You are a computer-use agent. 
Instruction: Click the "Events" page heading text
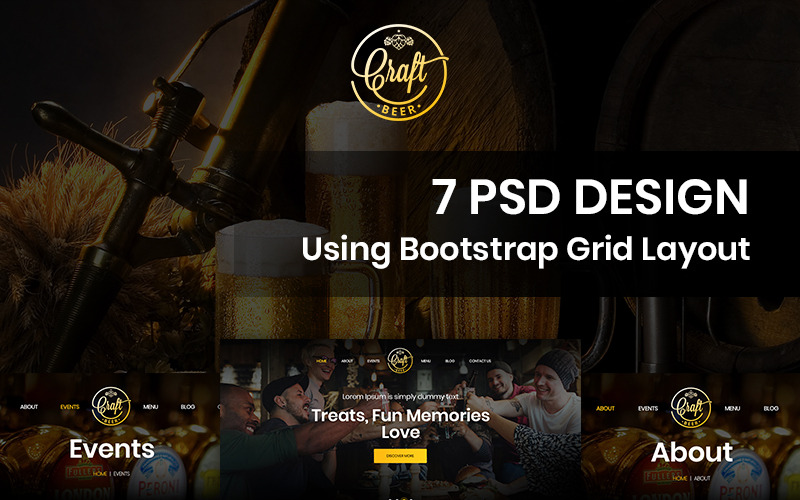(x=112, y=449)
